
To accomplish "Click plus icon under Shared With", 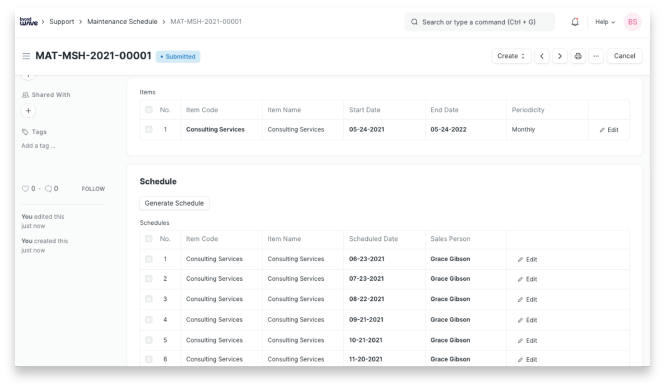I will [28, 111].
